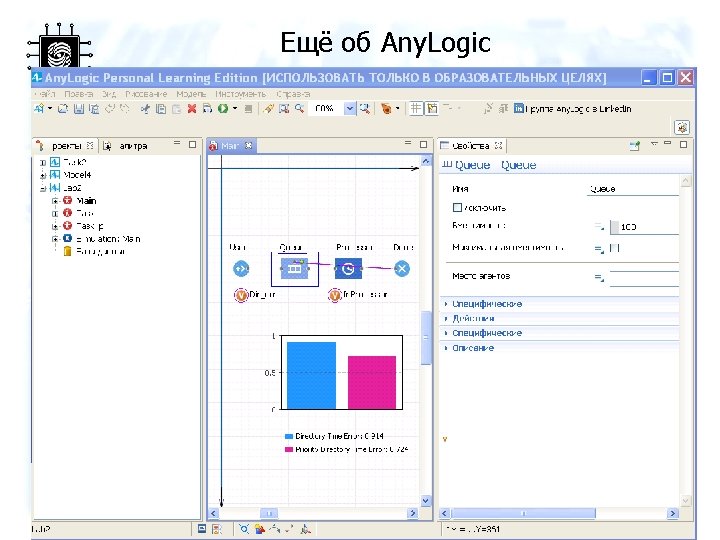Select the database item in project tree
The image size is (720, 540).
tap(94, 251)
